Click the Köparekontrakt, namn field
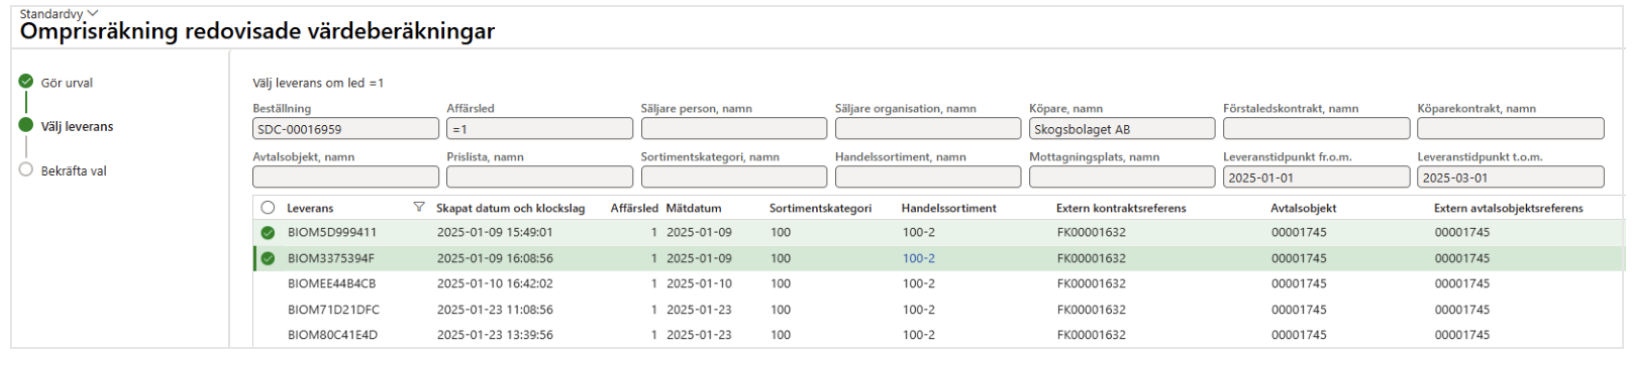This screenshot has width=1636, height=368. click(1511, 129)
